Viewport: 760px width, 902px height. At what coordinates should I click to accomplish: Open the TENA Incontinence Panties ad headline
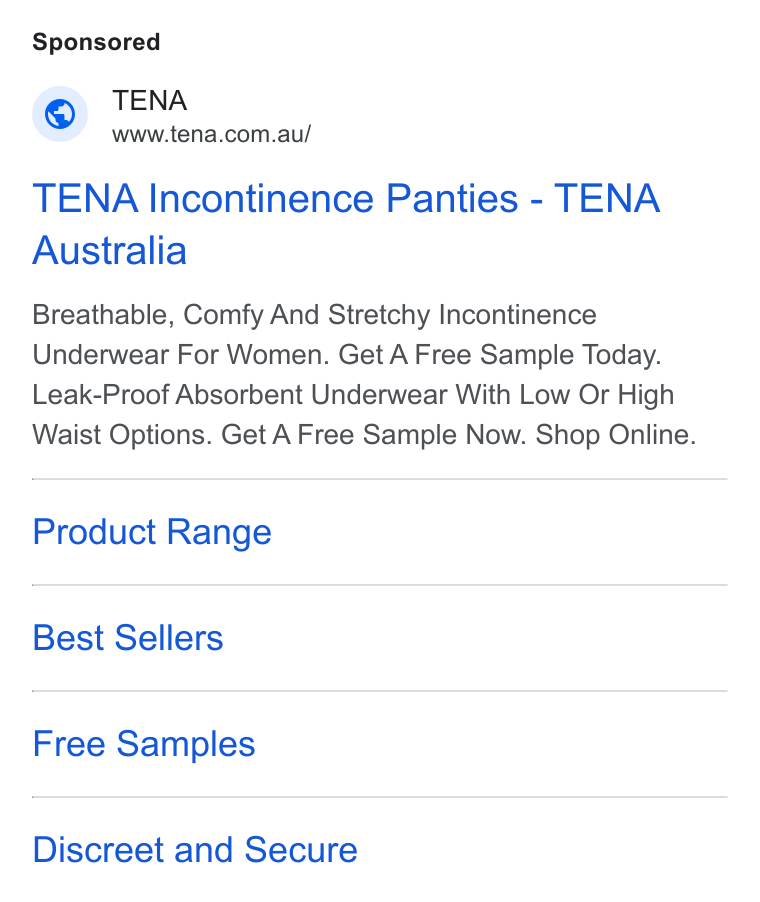point(346,224)
